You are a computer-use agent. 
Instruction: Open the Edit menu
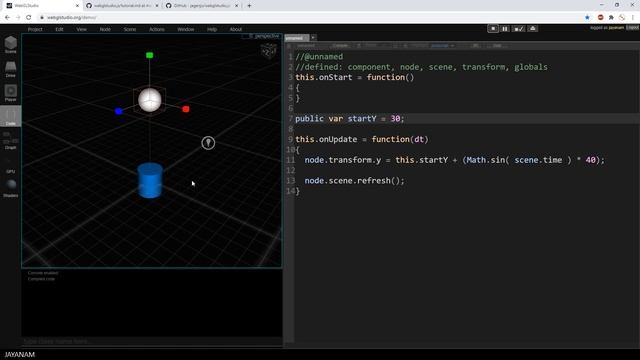coord(59,29)
